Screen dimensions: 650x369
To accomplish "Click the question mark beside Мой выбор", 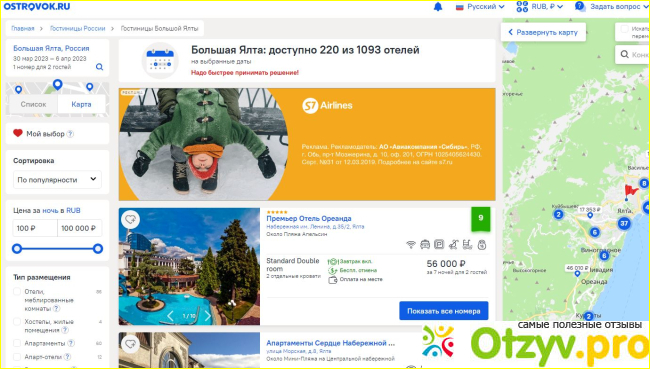I will [x=70, y=134].
